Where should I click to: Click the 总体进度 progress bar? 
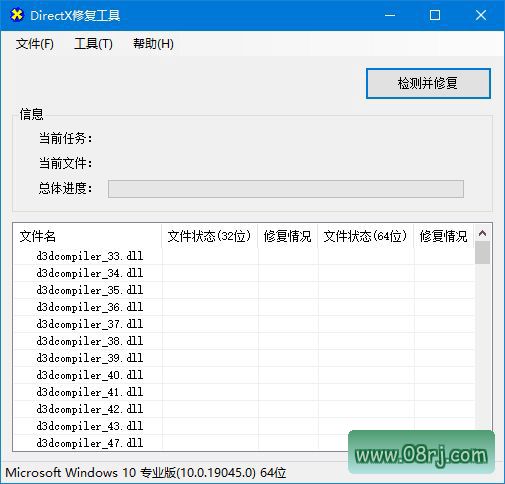(286, 189)
